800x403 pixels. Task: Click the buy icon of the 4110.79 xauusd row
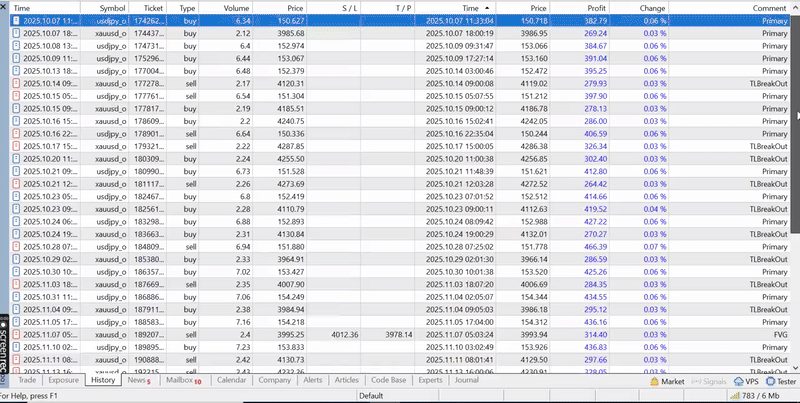pyautogui.click(x=16, y=209)
